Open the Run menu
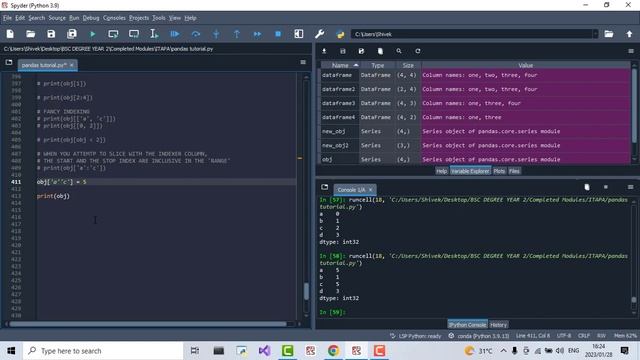Viewport: 640px width, 360px height. click(74, 18)
